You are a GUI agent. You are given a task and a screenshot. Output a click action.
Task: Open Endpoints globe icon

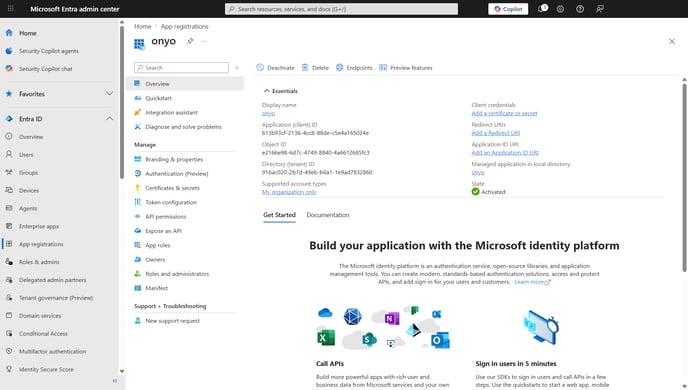(x=340, y=67)
